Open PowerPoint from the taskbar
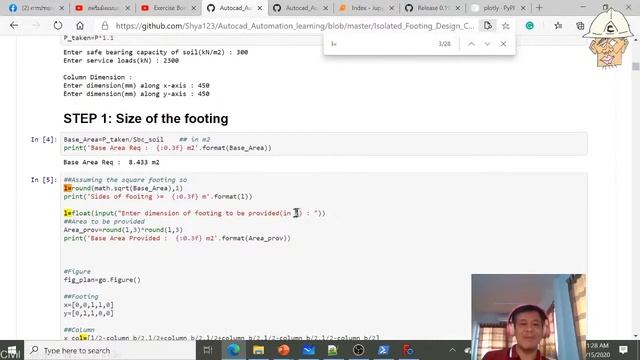 pos(284,350)
